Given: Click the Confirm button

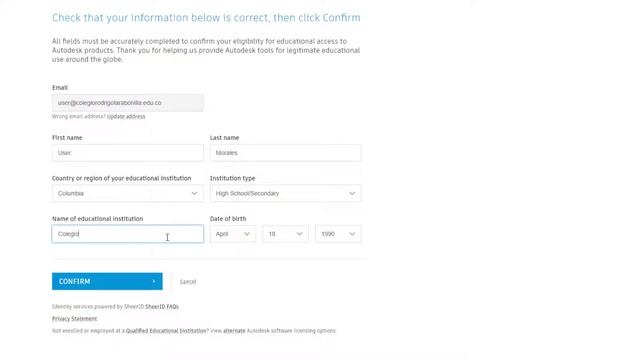Looking at the screenshot, I should pyautogui.click(x=107, y=281).
